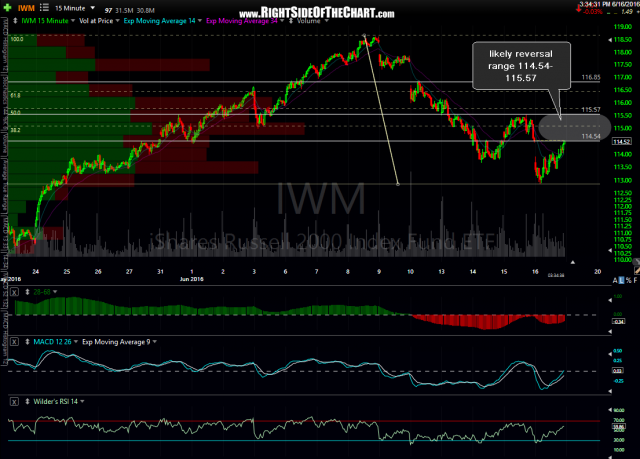Open the Vol at Price indicator dropdown
Image resolution: width=640 pixels, height=459 pixels.
[x=118, y=21]
